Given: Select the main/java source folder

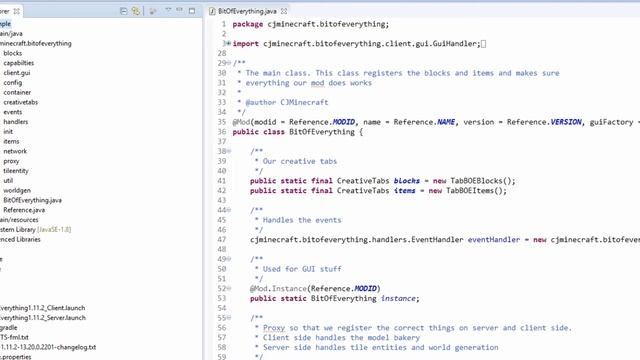Looking at the screenshot, I should click(x=11, y=33).
